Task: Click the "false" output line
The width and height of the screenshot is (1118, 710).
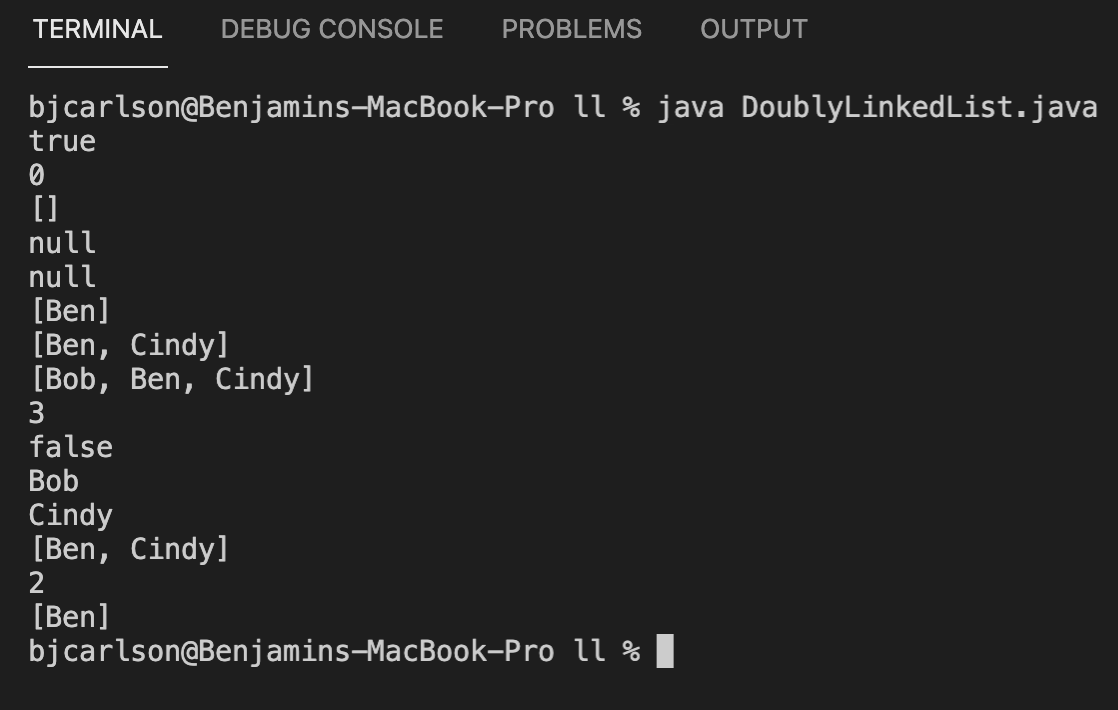Action: (x=70, y=447)
